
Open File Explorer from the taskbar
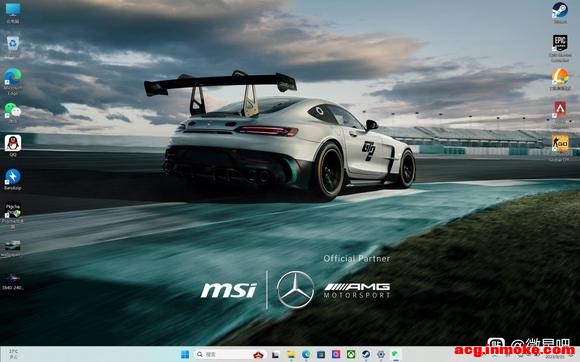(x=291, y=355)
